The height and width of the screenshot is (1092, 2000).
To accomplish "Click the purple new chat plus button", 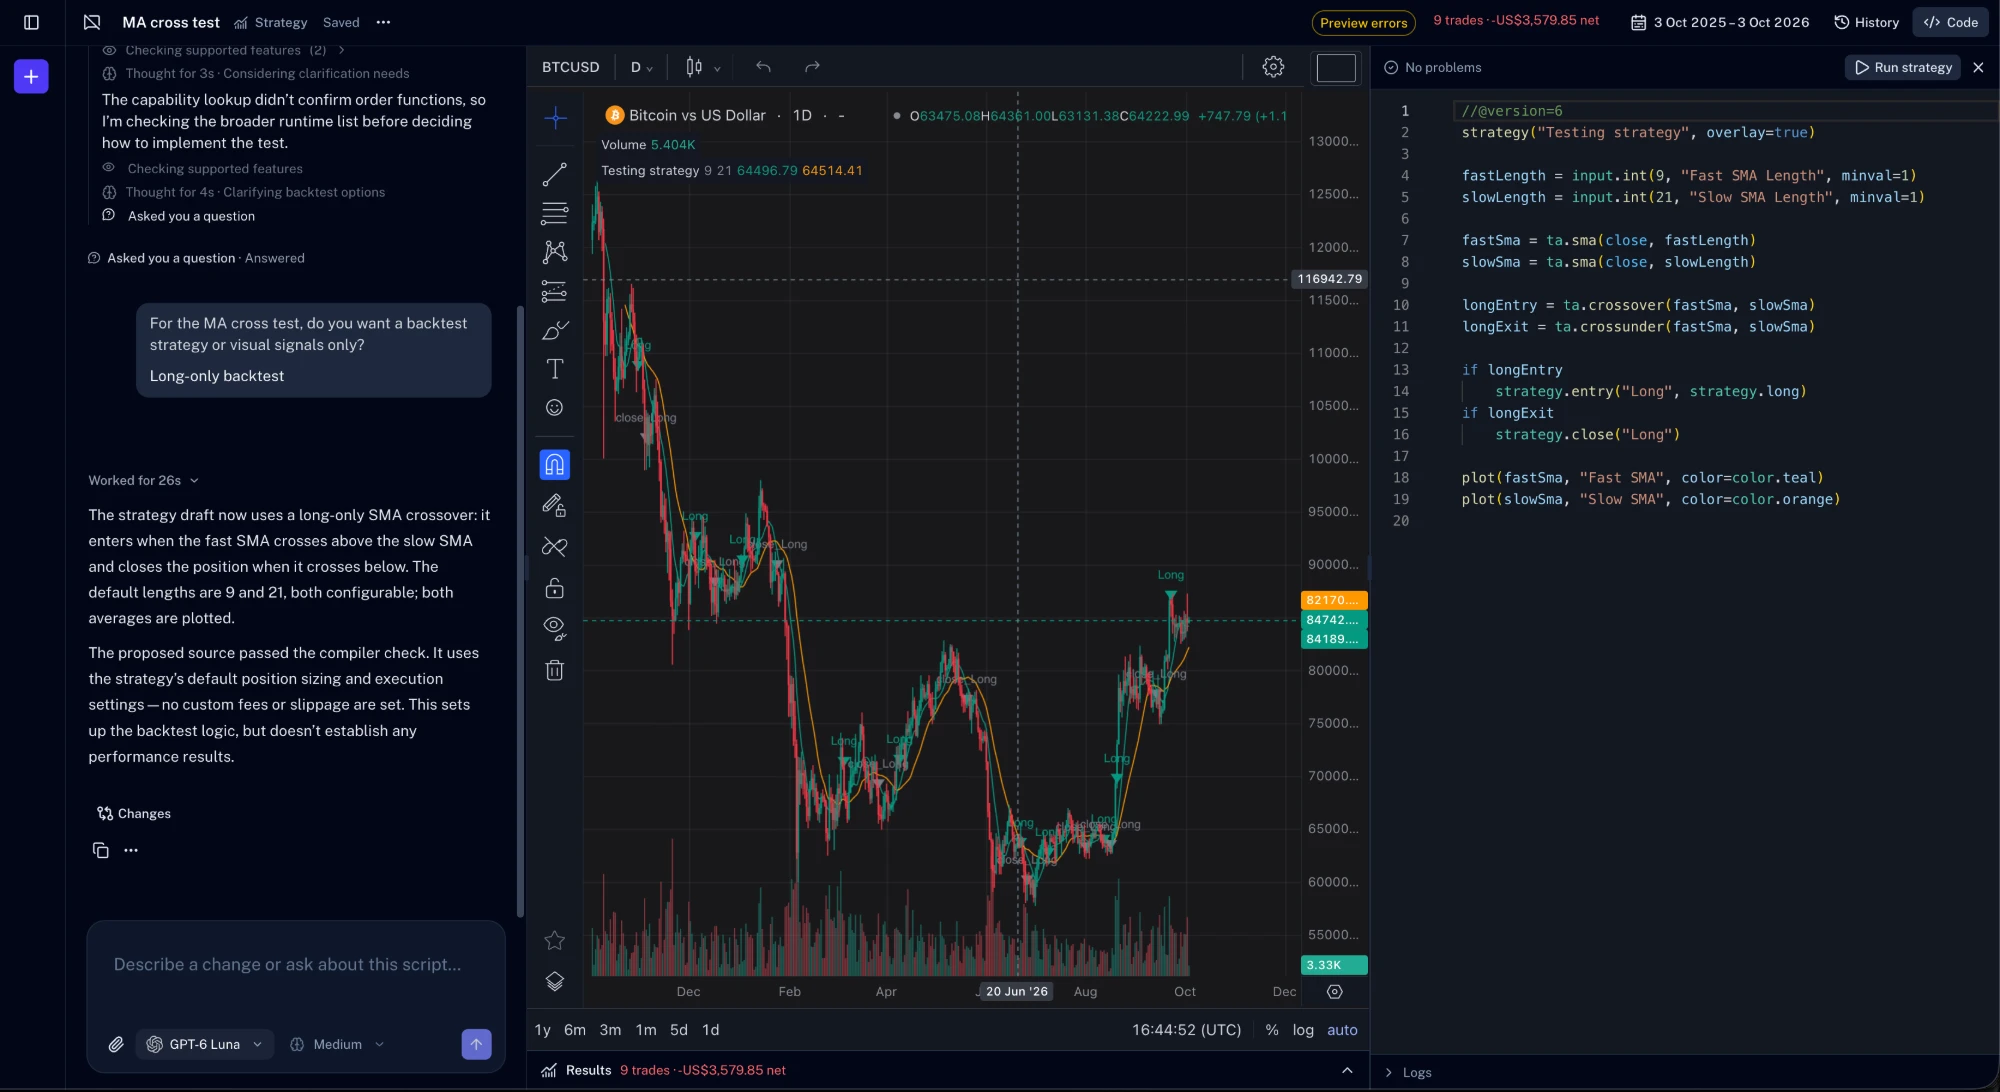I will [31, 77].
